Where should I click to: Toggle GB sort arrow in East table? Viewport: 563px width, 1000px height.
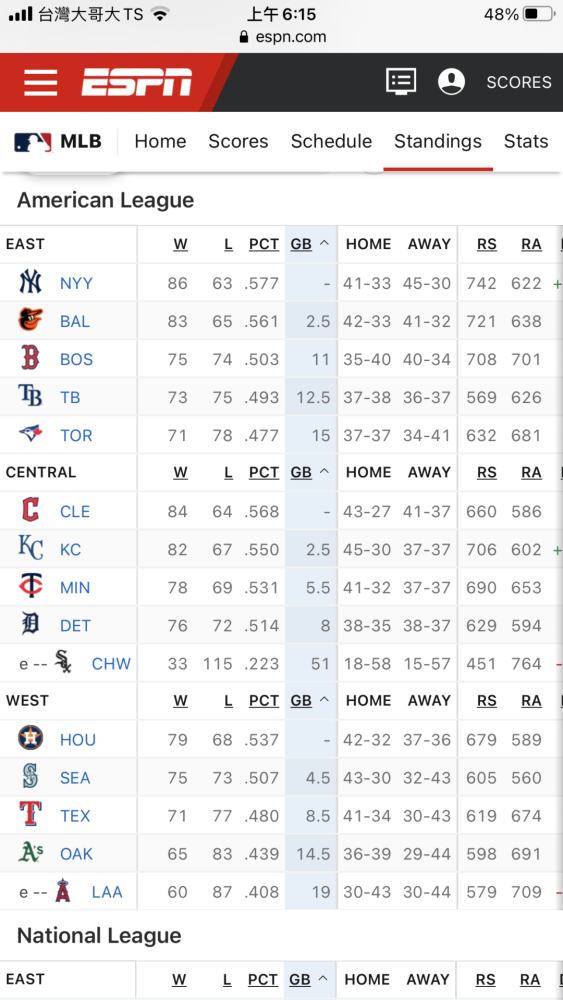(324, 244)
